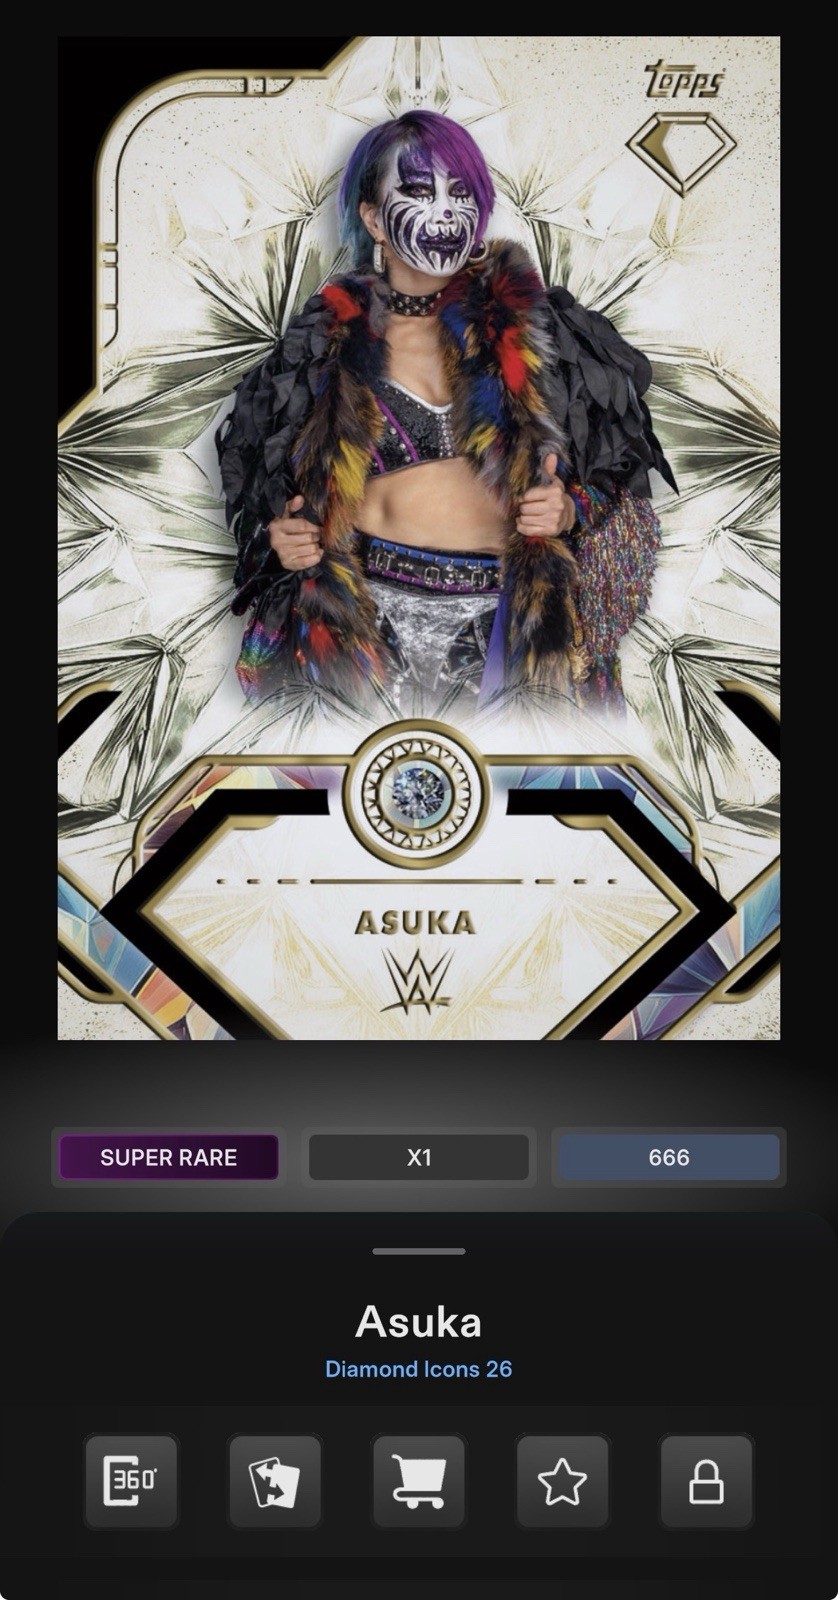
Task: Tap the Asuka title in details panel
Action: (419, 1322)
